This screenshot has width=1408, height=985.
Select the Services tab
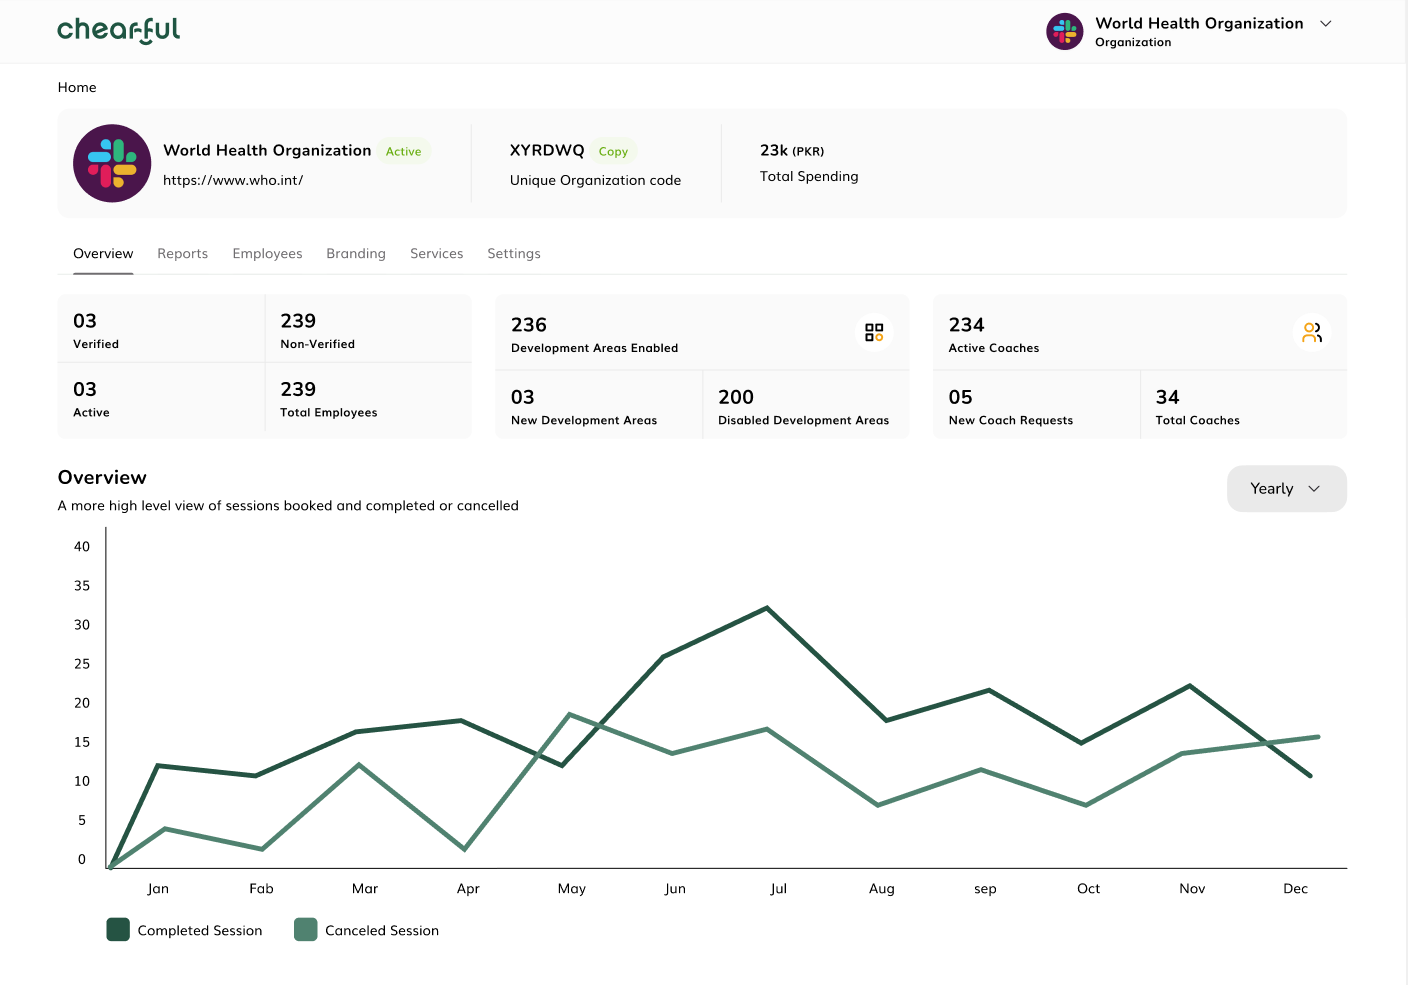[436, 254]
